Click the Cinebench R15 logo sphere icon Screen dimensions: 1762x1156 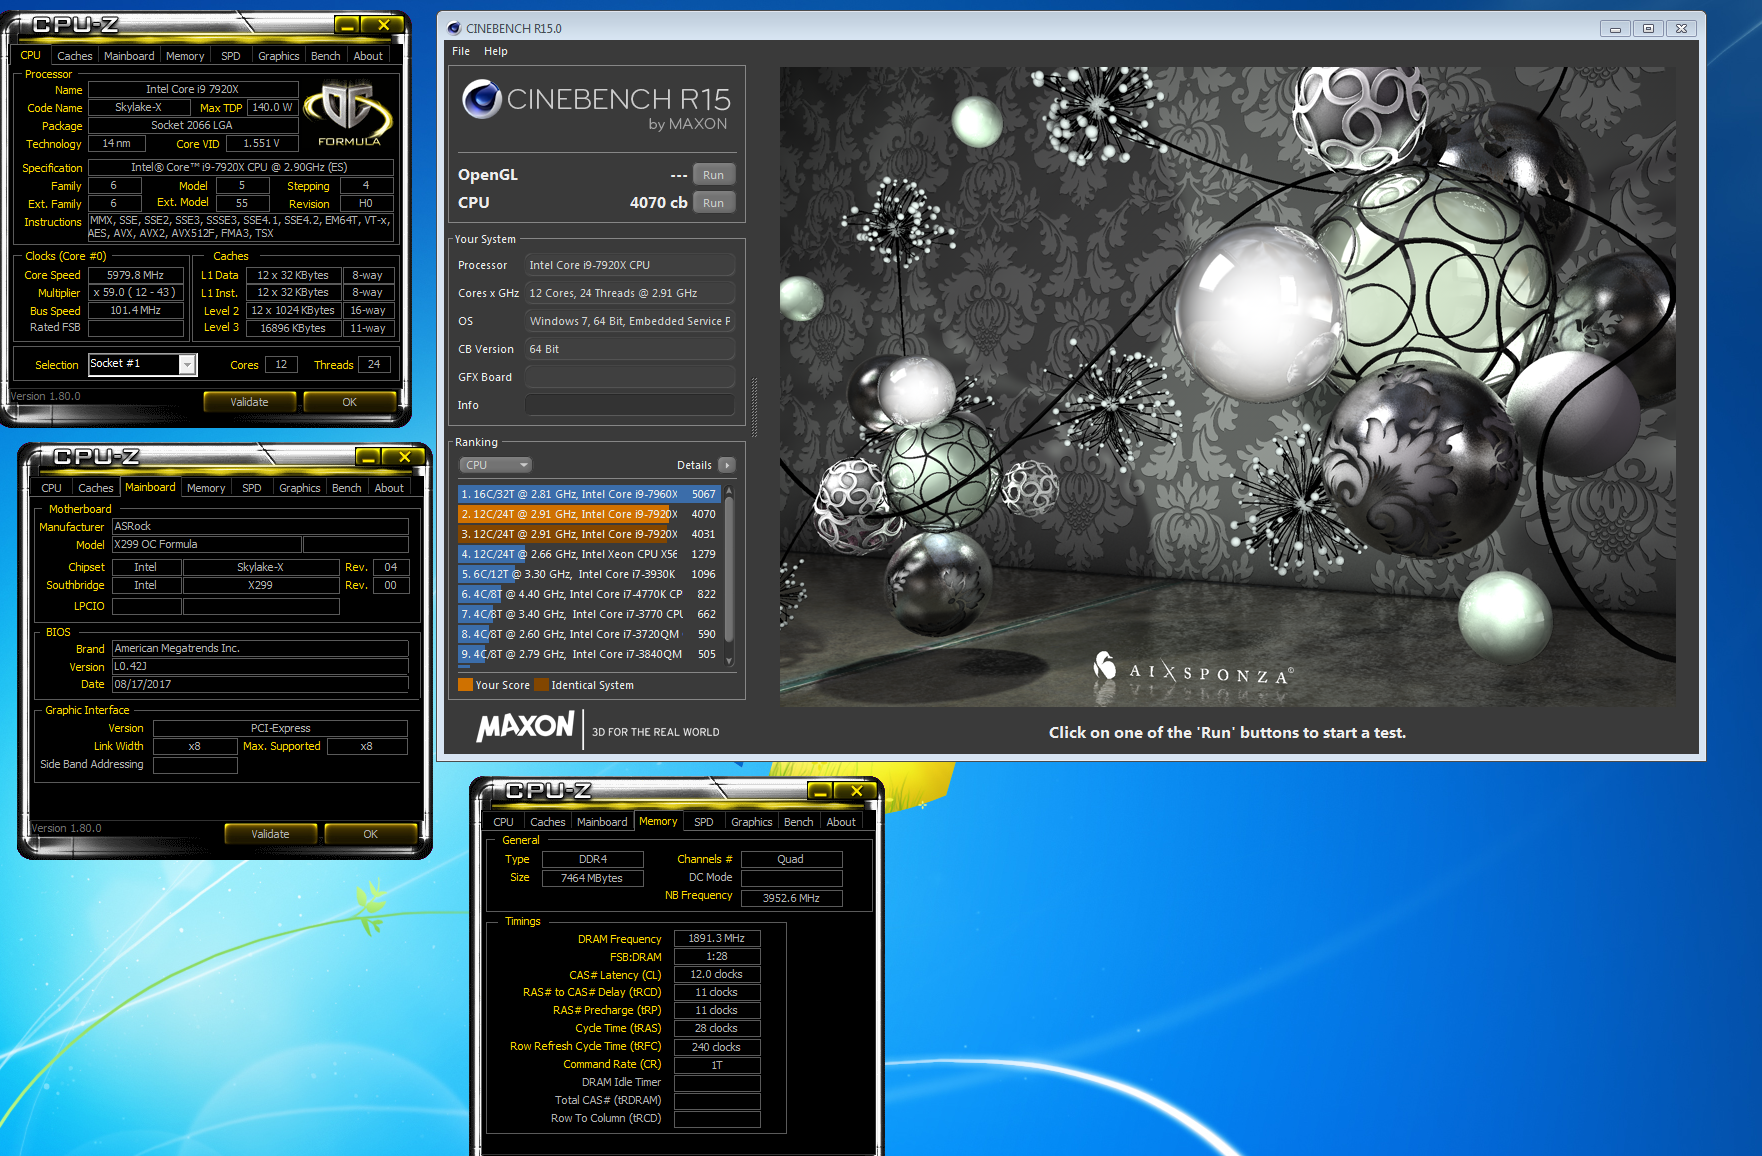(x=482, y=98)
